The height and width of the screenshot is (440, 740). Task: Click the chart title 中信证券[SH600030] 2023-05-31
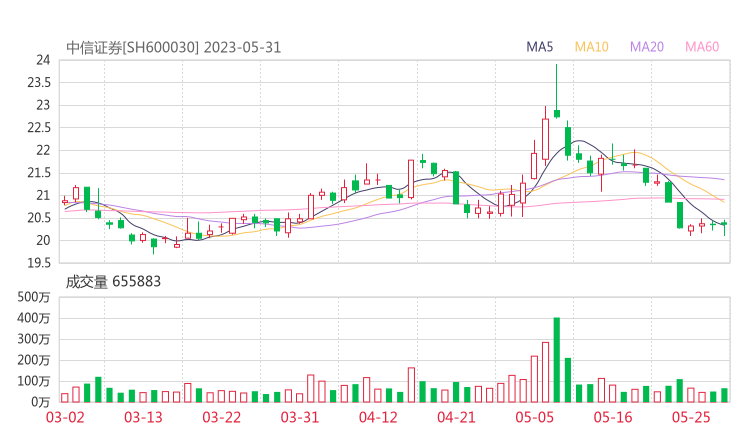coord(174,48)
